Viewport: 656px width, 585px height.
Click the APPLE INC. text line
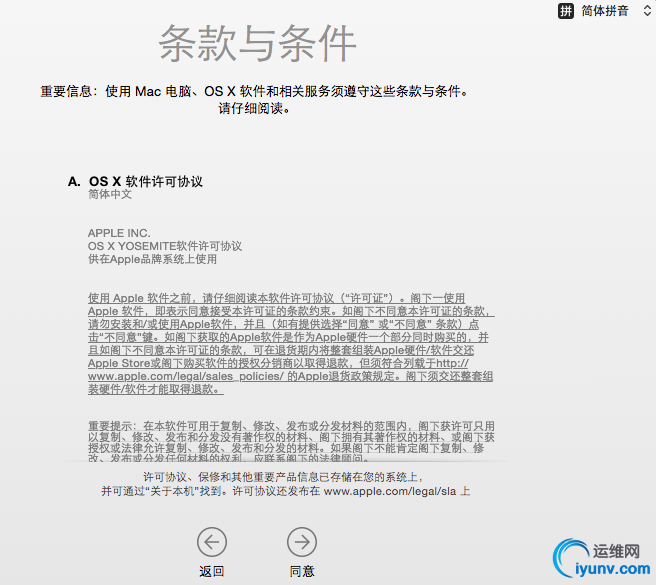coord(119,233)
